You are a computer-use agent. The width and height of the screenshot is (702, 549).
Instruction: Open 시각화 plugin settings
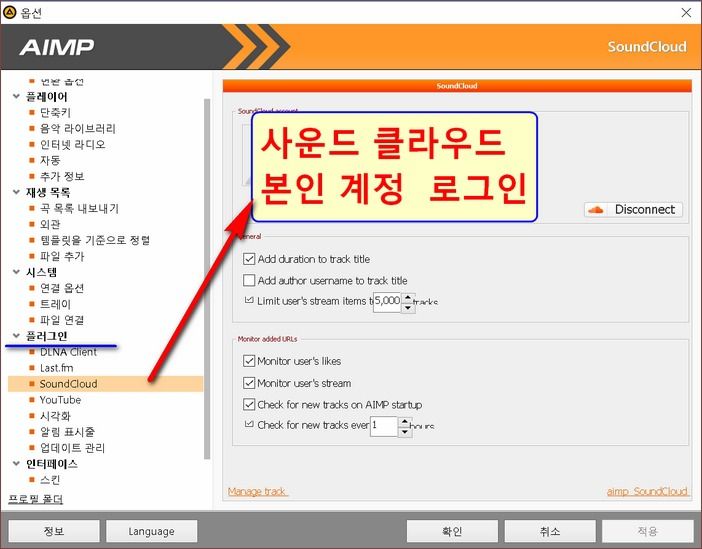tap(55, 416)
